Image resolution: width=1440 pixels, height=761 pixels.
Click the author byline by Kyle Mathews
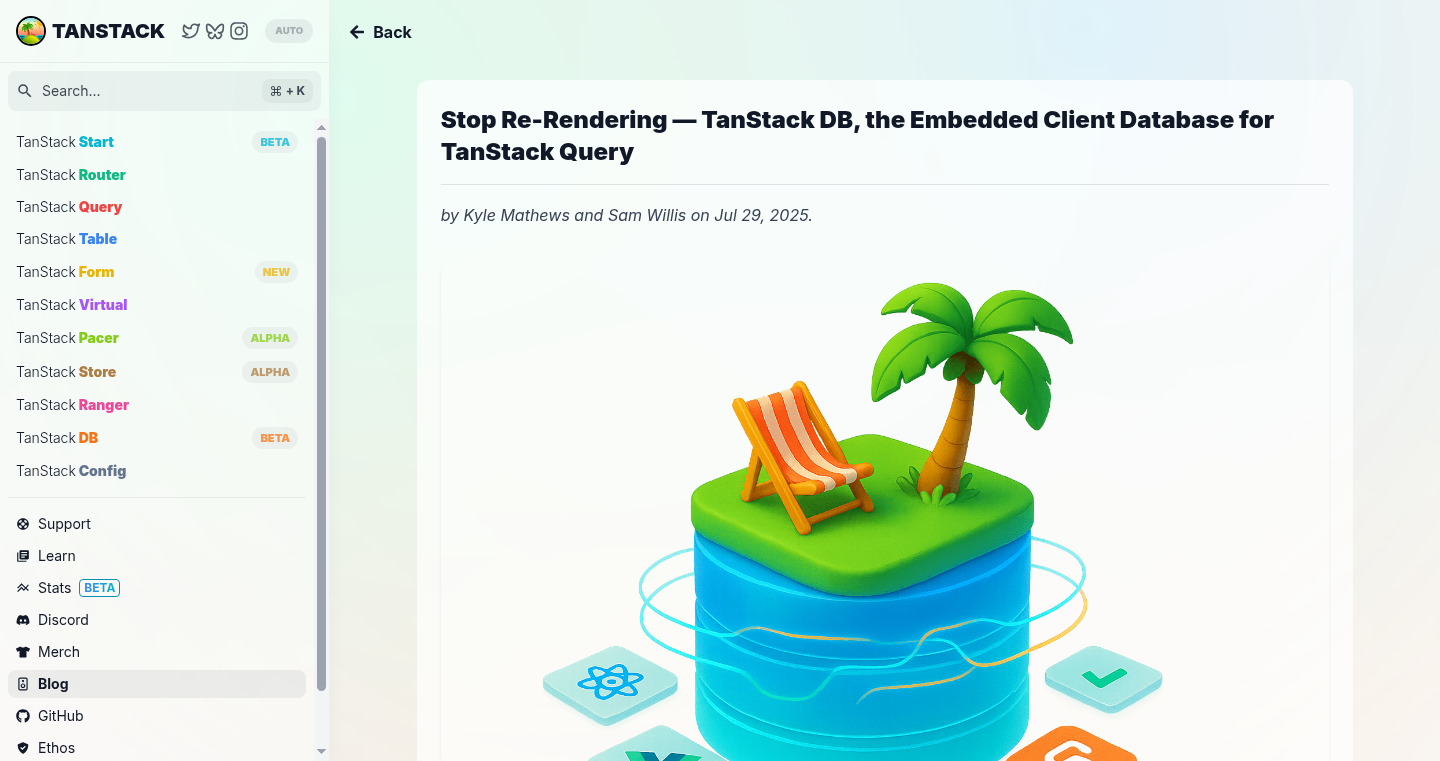click(x=627, y=215)
